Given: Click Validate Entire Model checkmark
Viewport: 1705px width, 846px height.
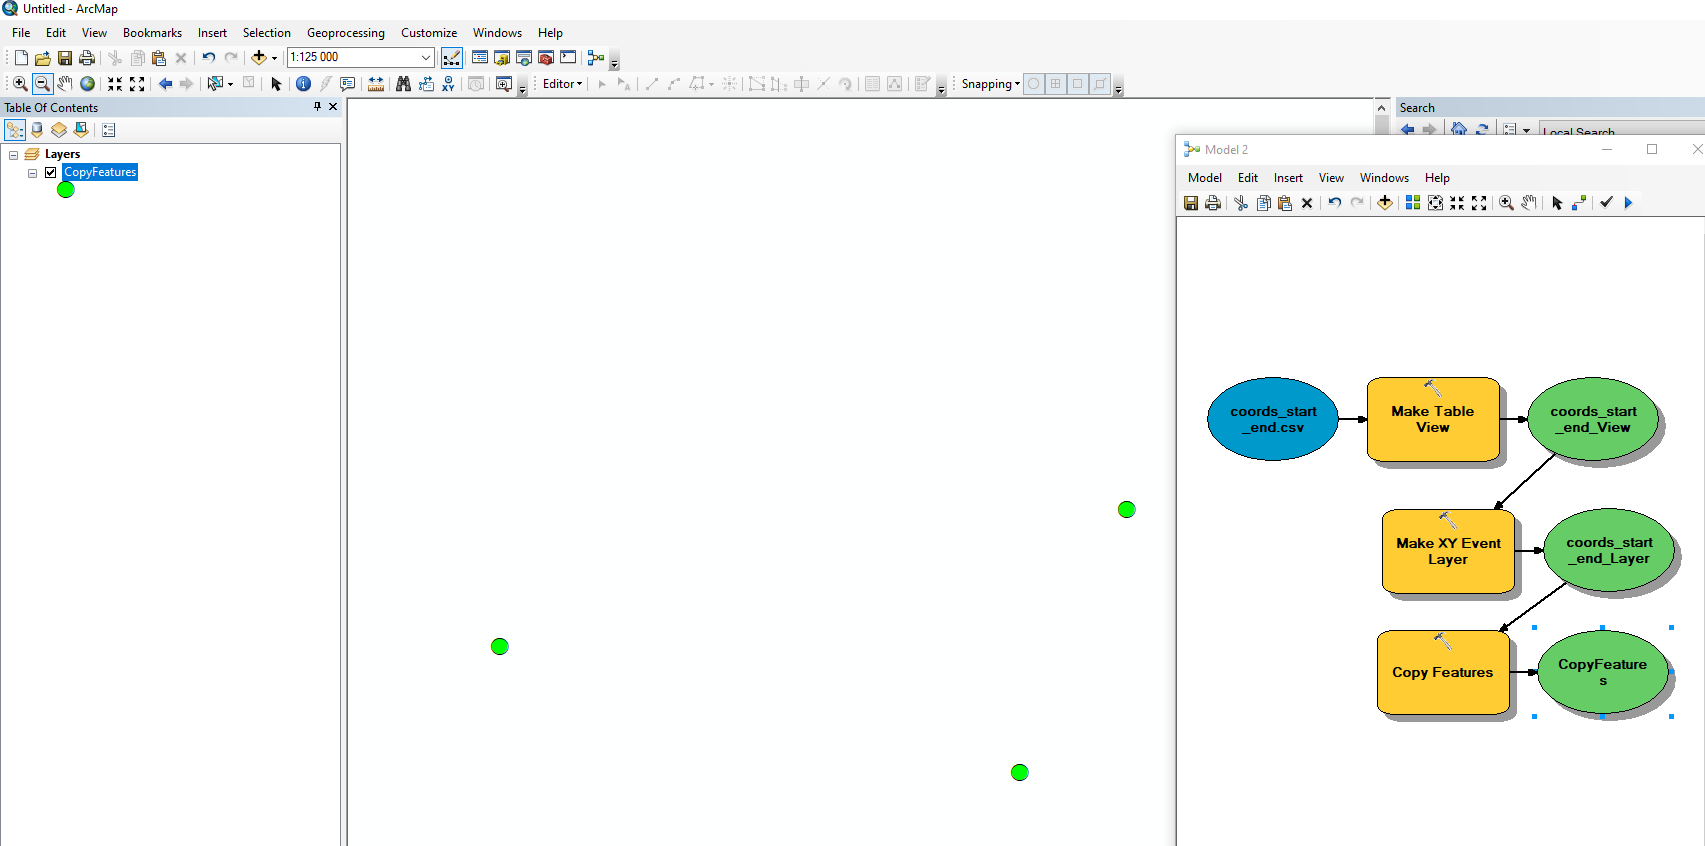Looking at the screenshot, I should pyautogui.click(x=1606, y=203).
